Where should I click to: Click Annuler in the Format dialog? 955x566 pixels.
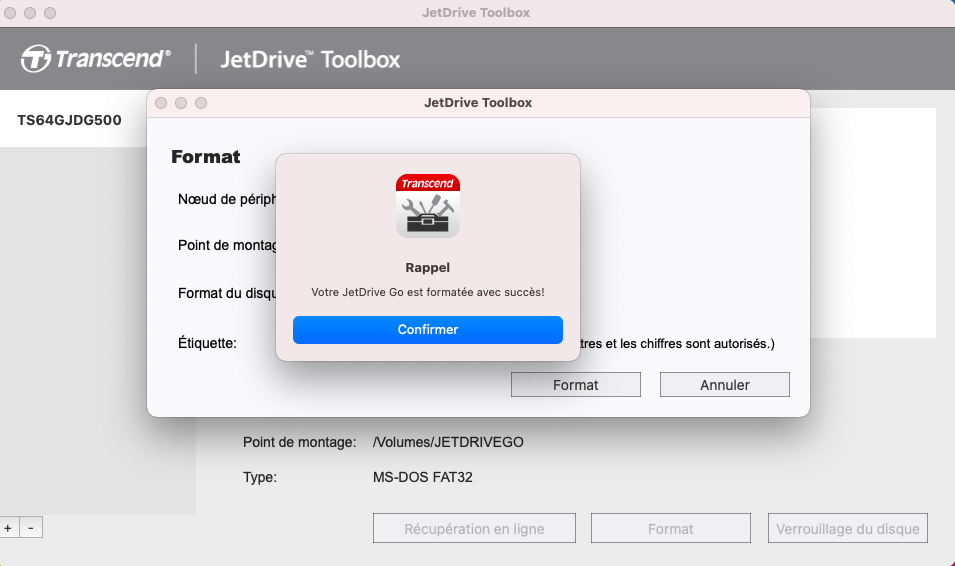(725, 385)
